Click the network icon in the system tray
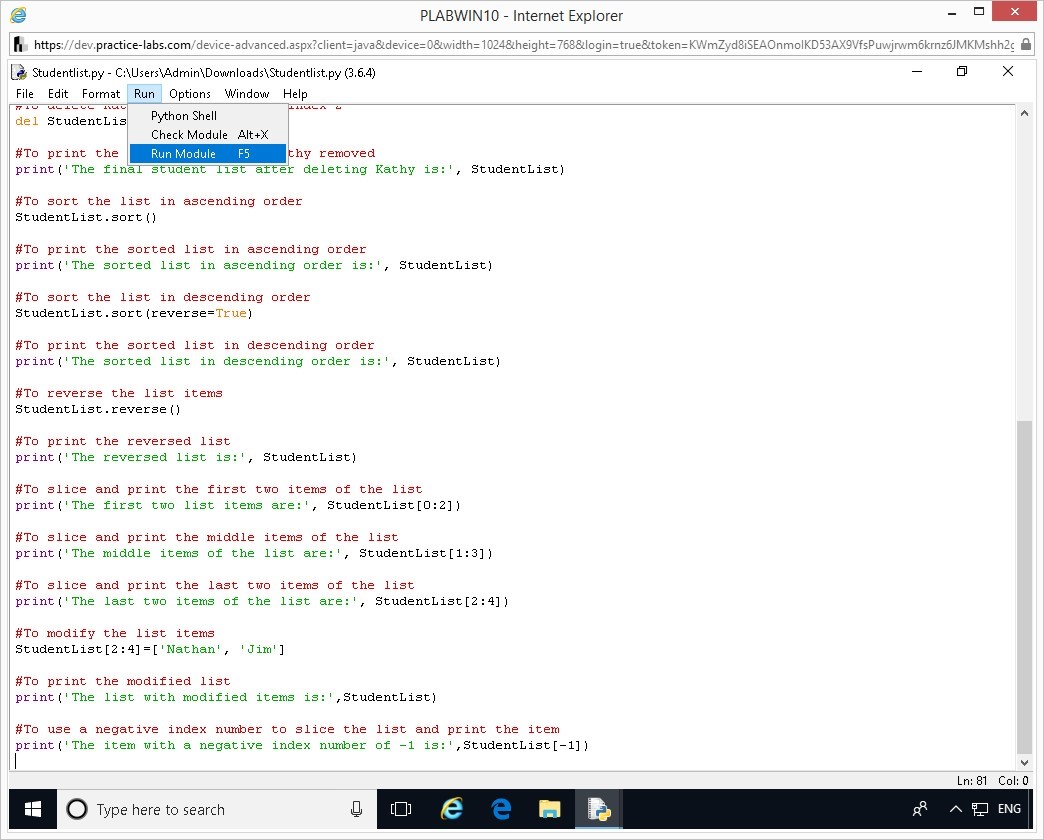Image resolution: width=1044 pixels, height=840 pixels. point(981,809)
